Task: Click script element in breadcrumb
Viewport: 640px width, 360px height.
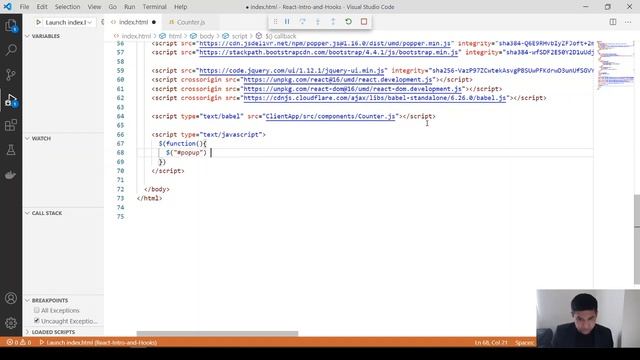Action: click(x=239, y=36)
